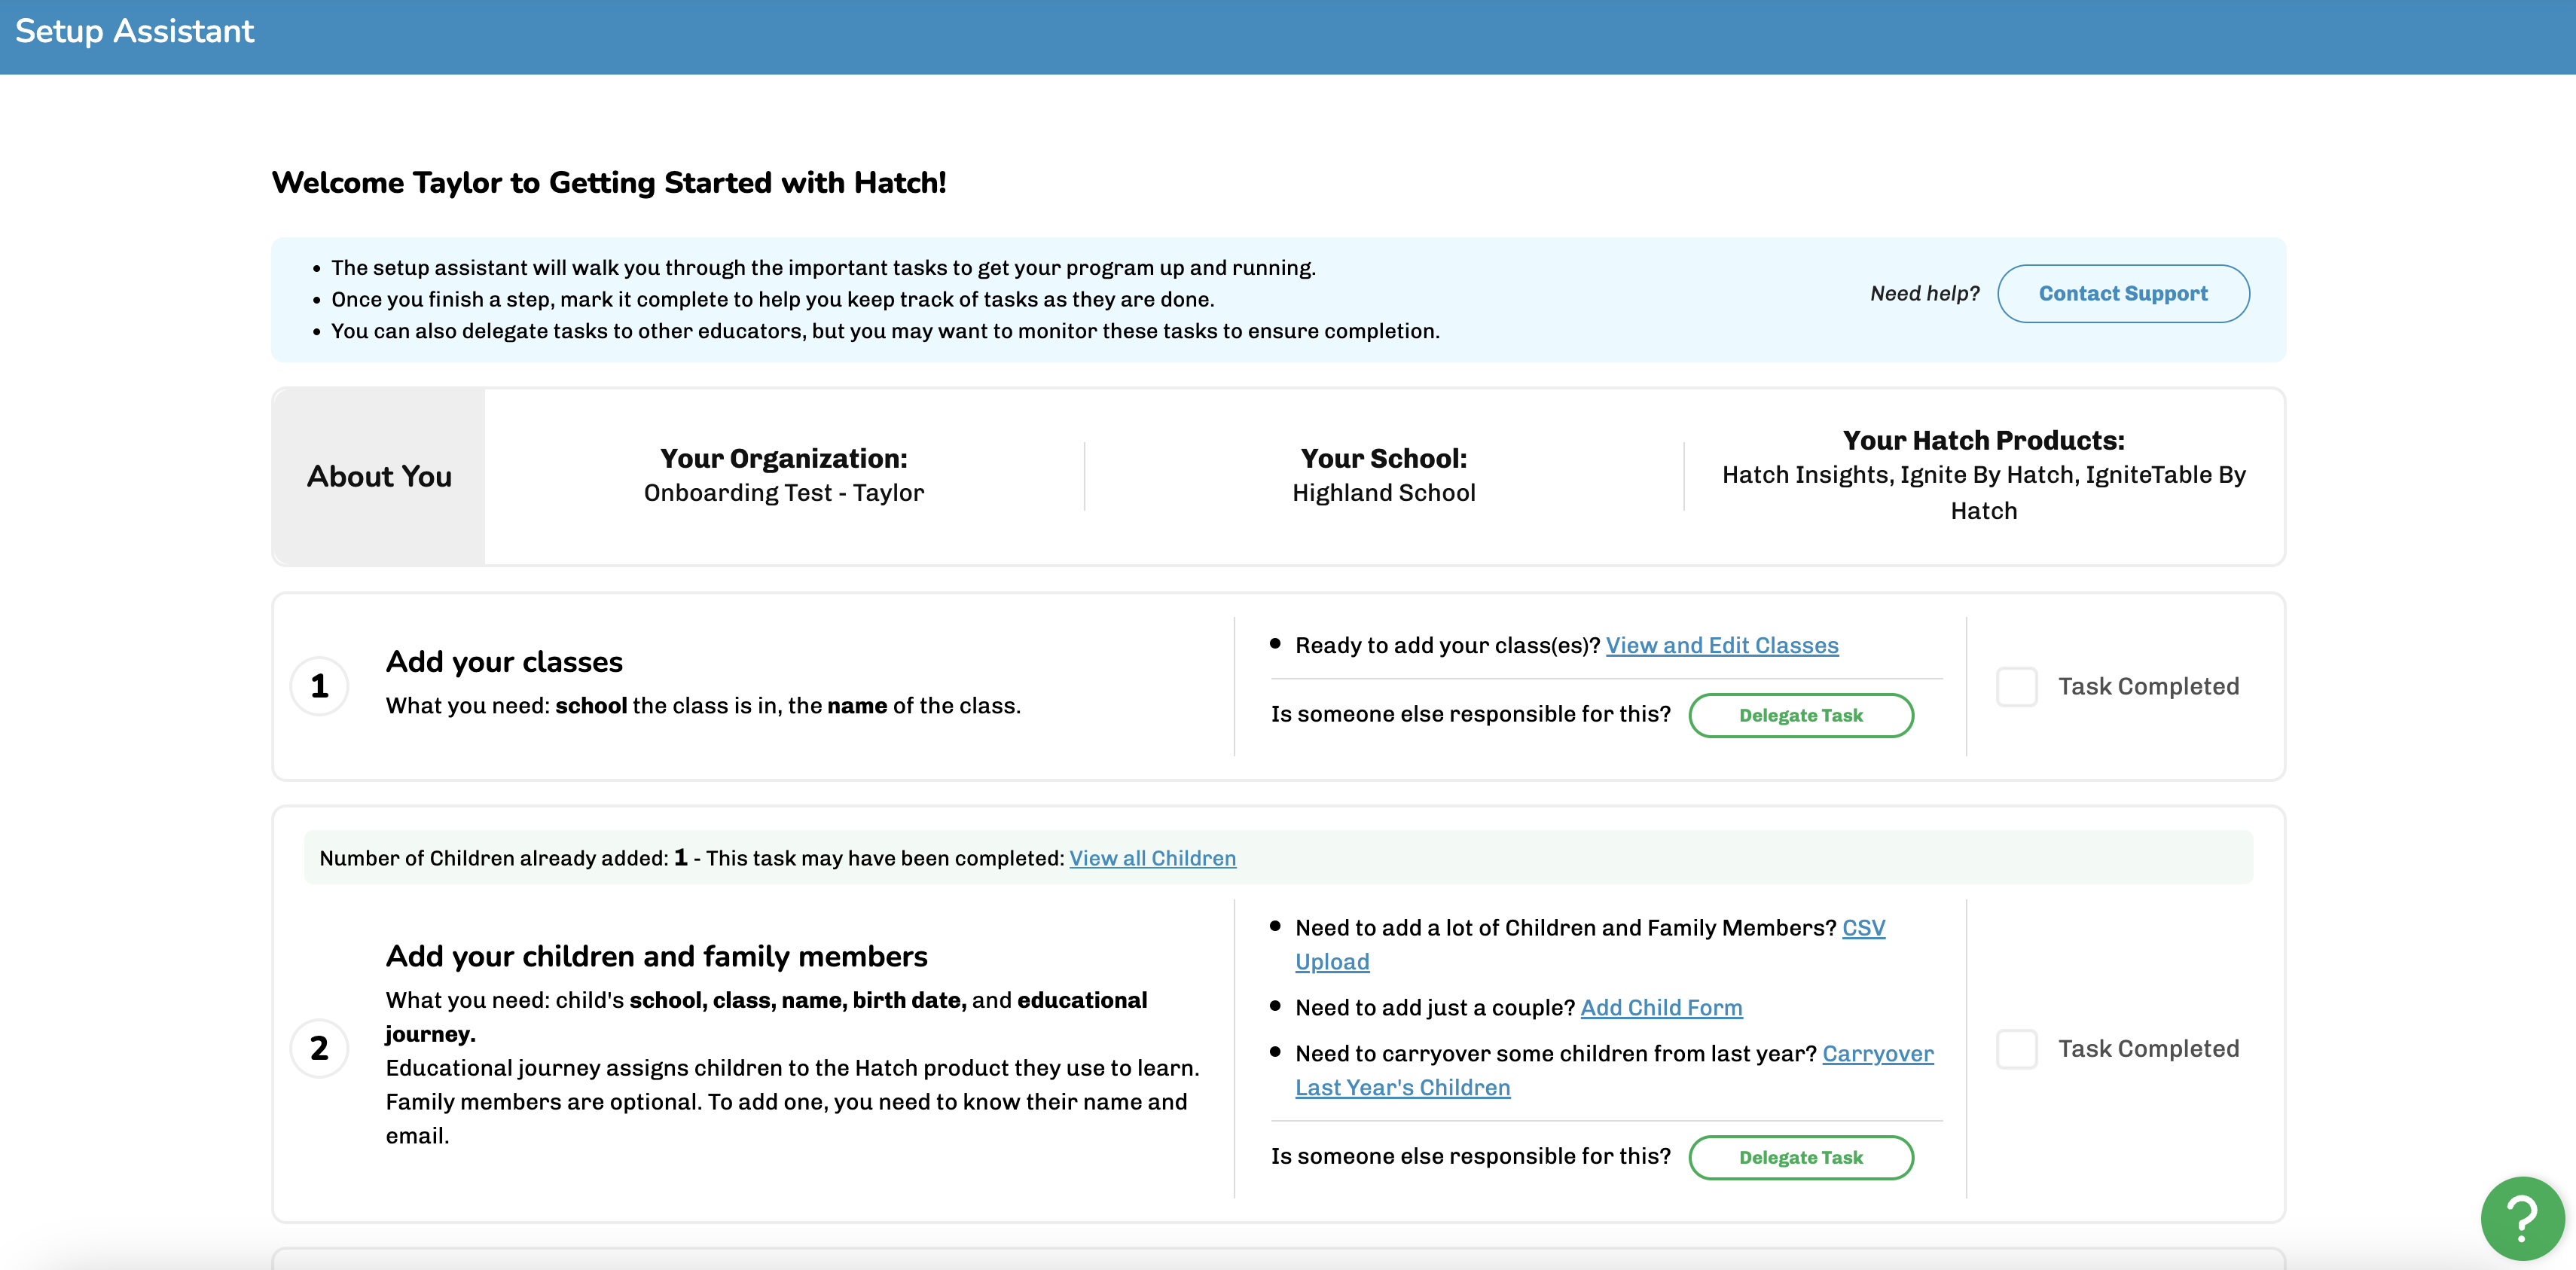The width and height of the screenshot is (2576, 1270).
Task: Select the step 1 number circle
Action: (319, 686)
